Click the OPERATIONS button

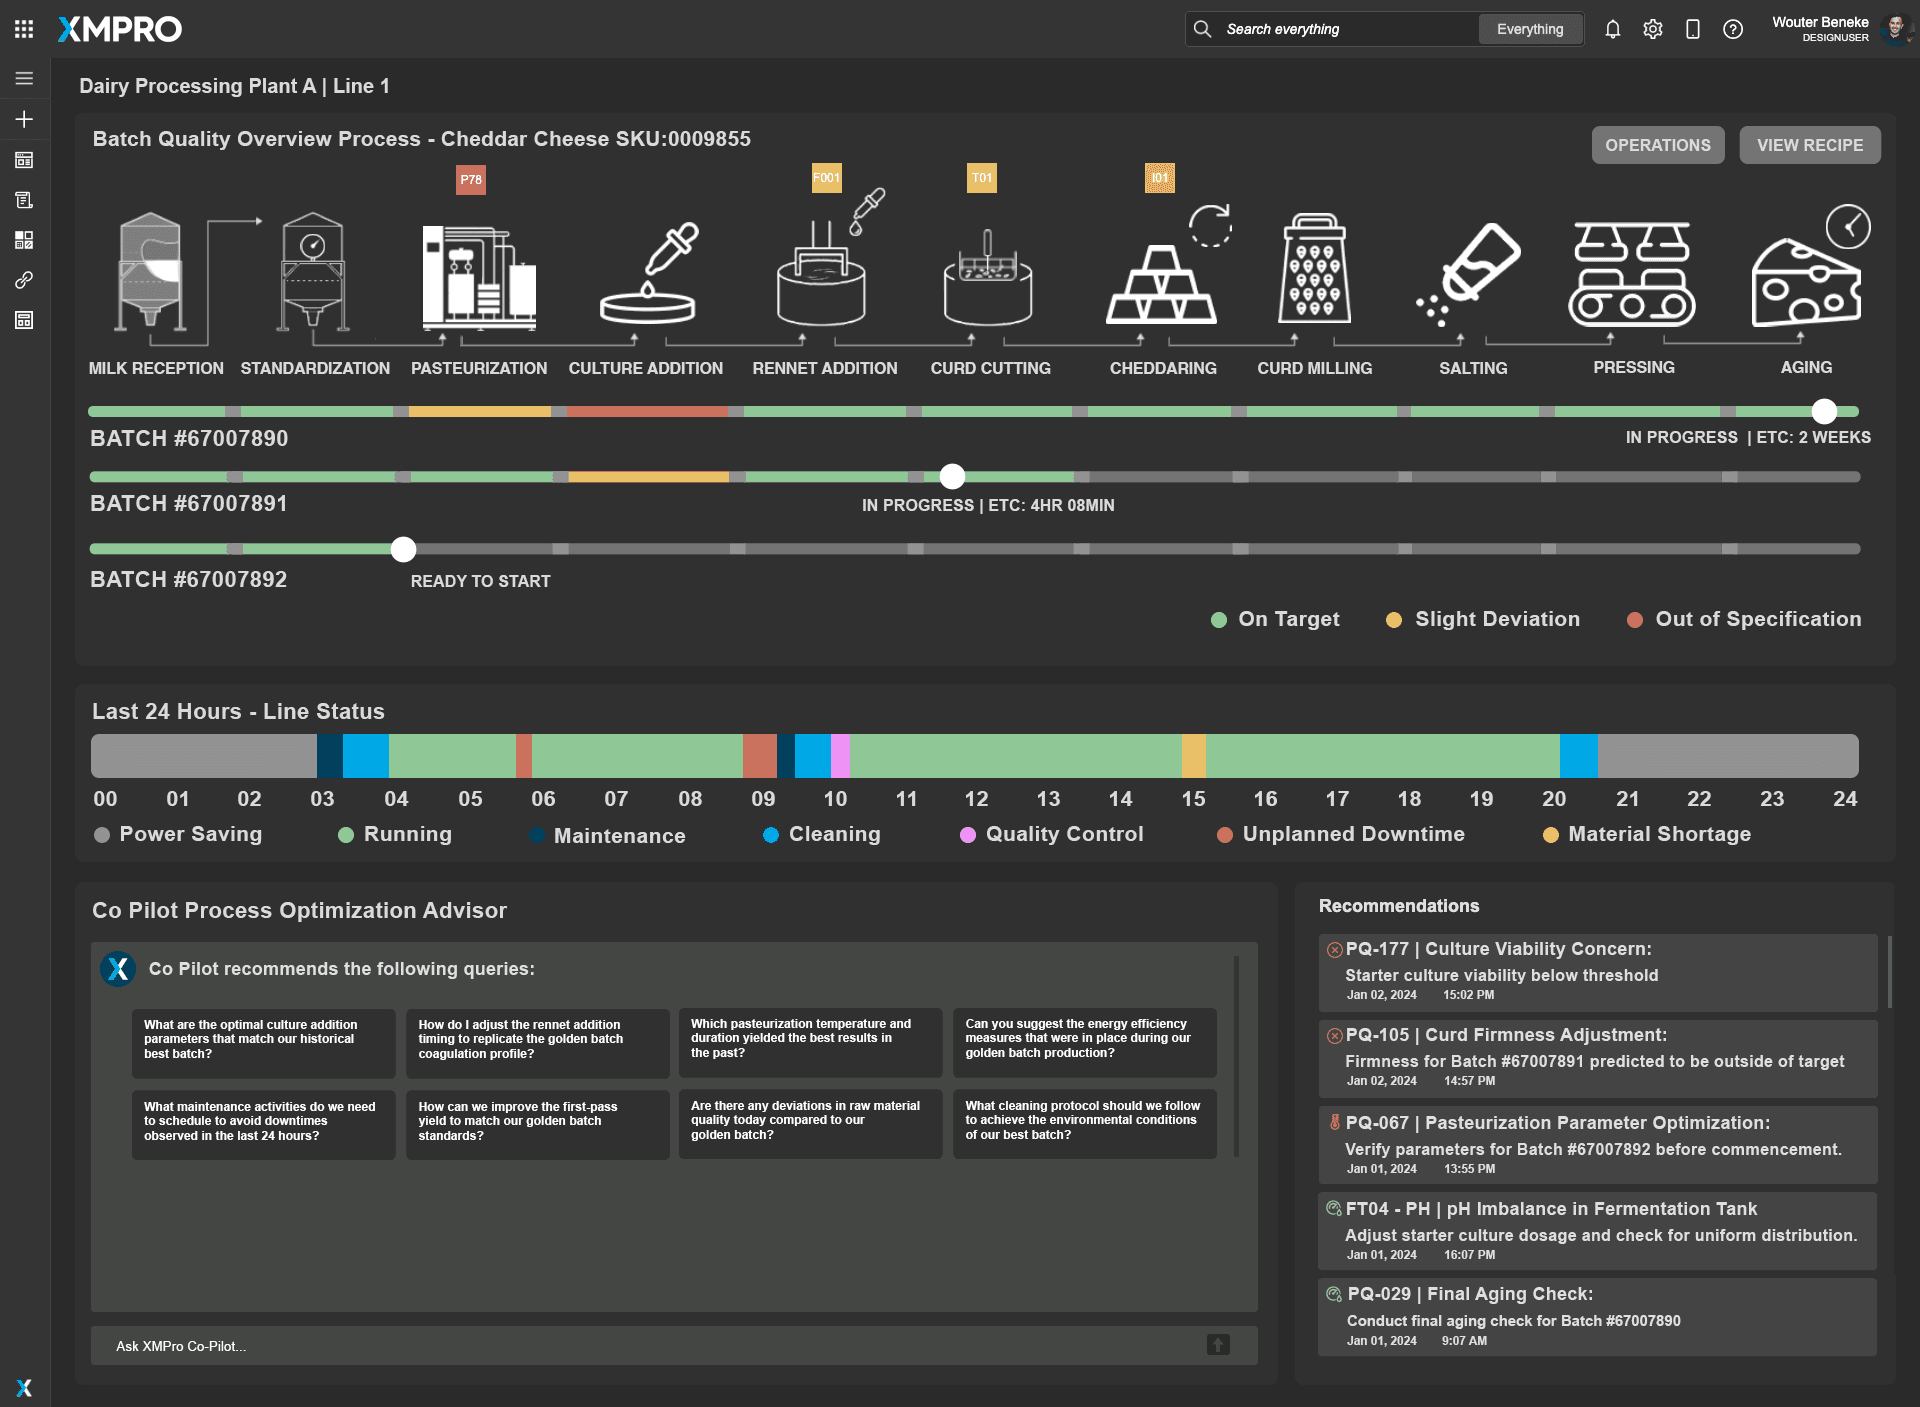point(1657,145)
